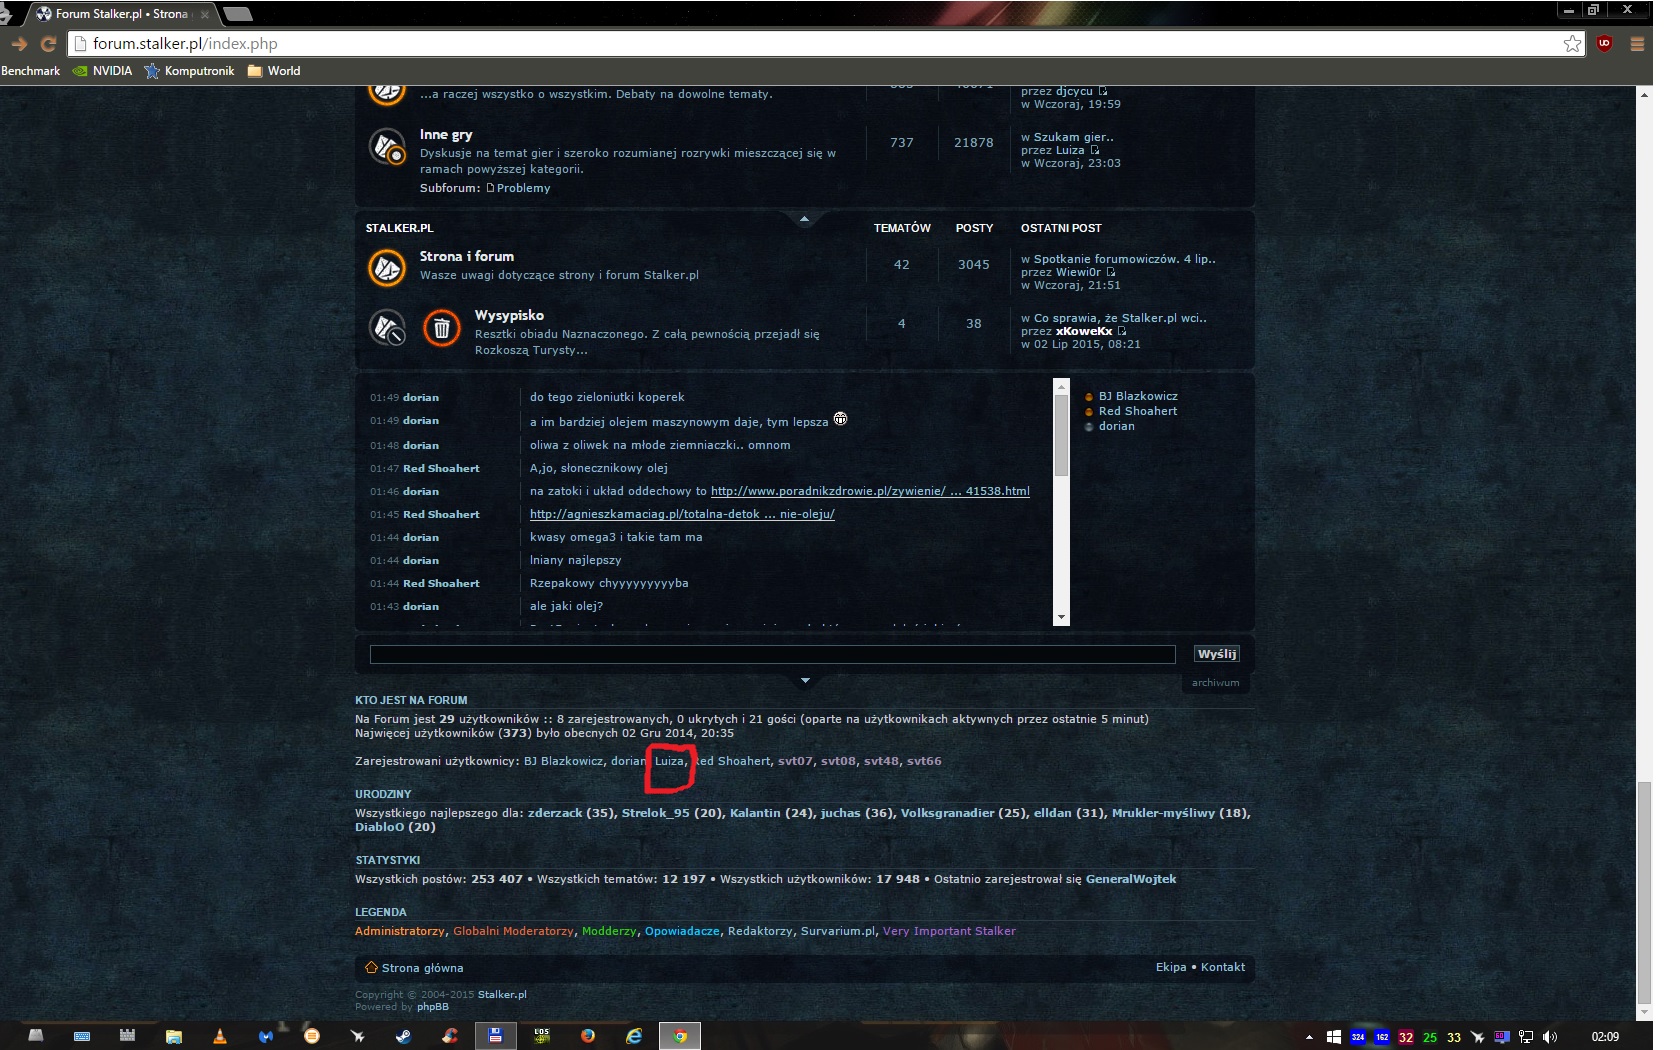Screen dimensions: 1680x1050
Task: Select the Forum Stalker.pl browser tab
Action: (120, 14)
